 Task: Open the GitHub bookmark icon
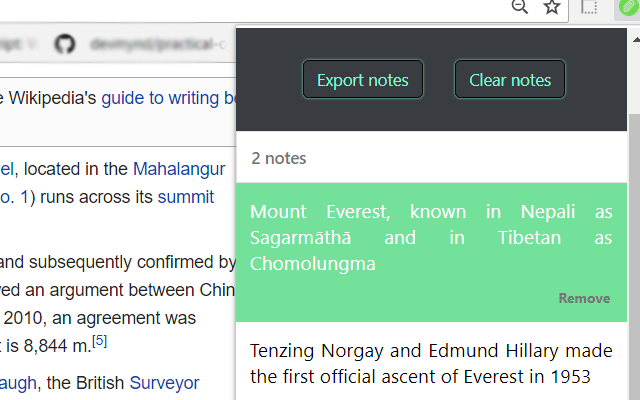pyautogui.click(x=65, y=44)
